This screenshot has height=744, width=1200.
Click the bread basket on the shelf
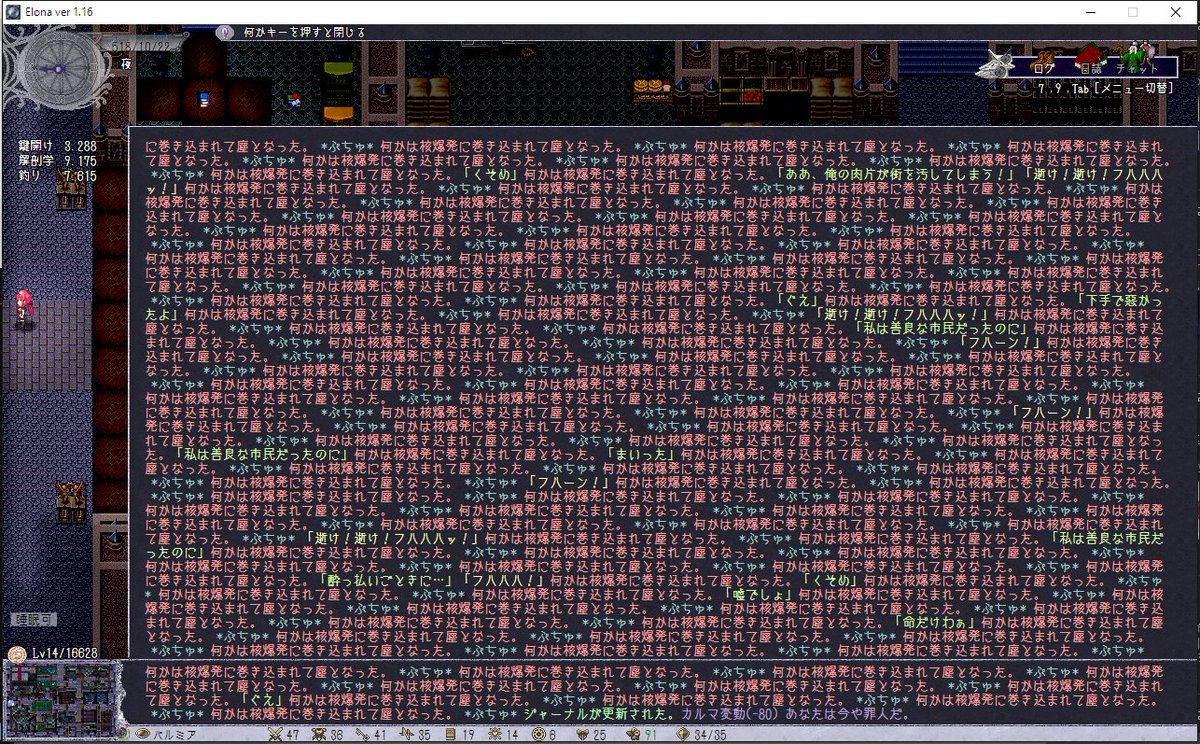(651, 90)
